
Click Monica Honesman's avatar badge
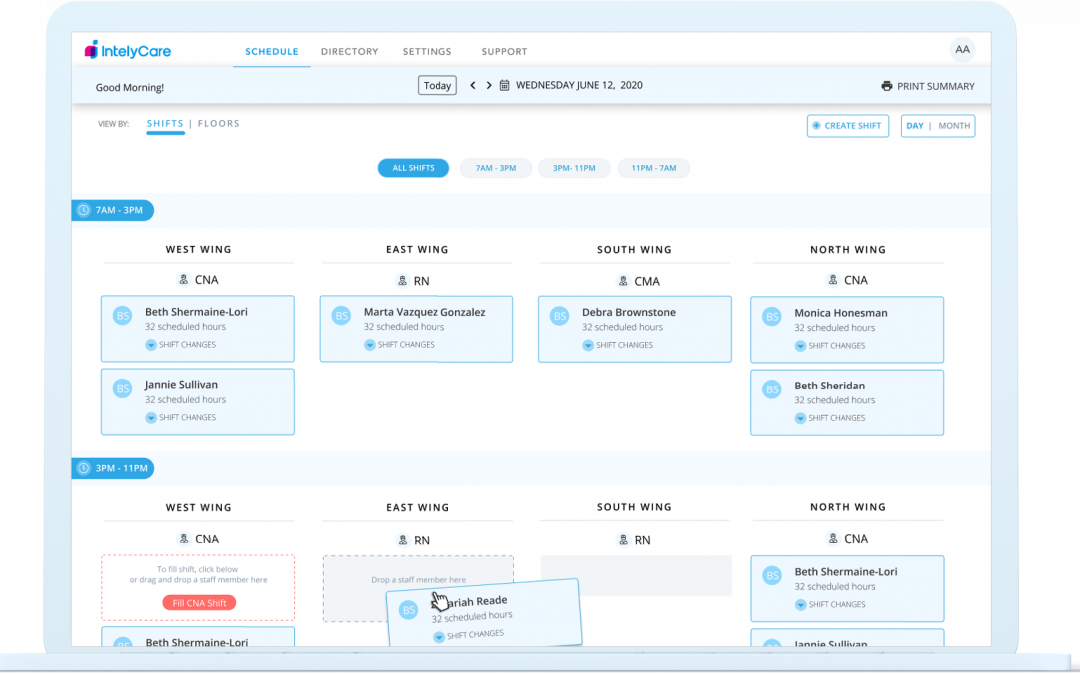(772, 317)
